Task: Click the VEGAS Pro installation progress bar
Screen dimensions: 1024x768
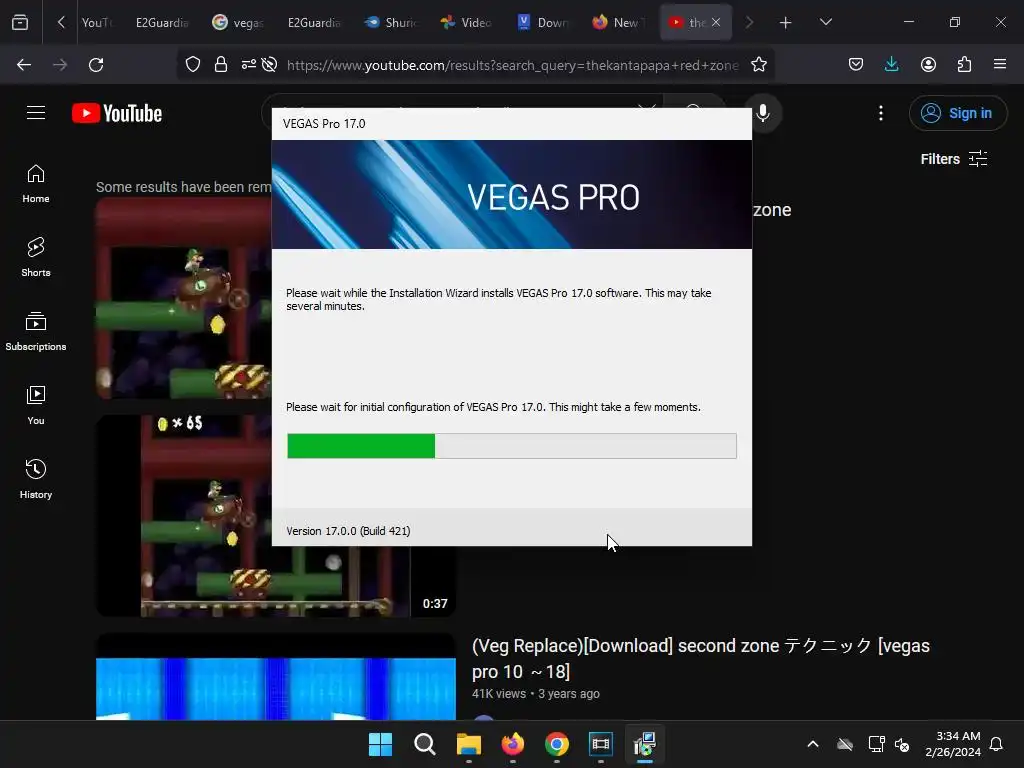Action: coord(512,446)
